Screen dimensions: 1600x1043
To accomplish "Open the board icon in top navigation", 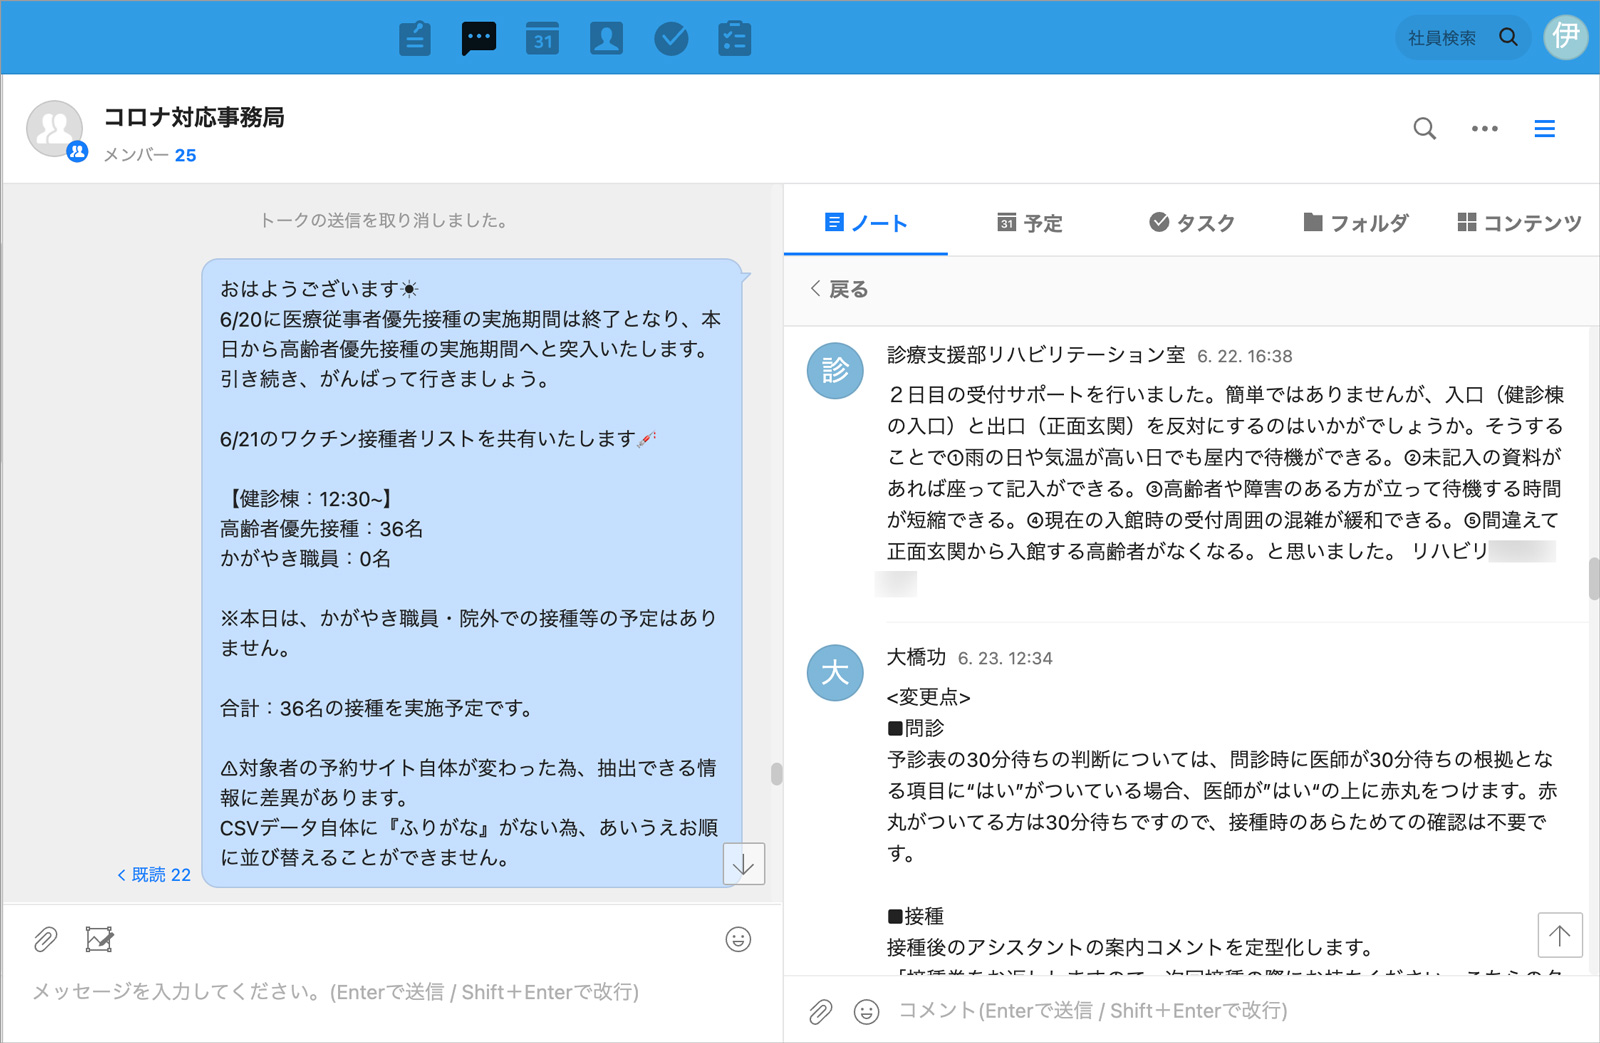I will pyautogui.click(x=414, y=39).
